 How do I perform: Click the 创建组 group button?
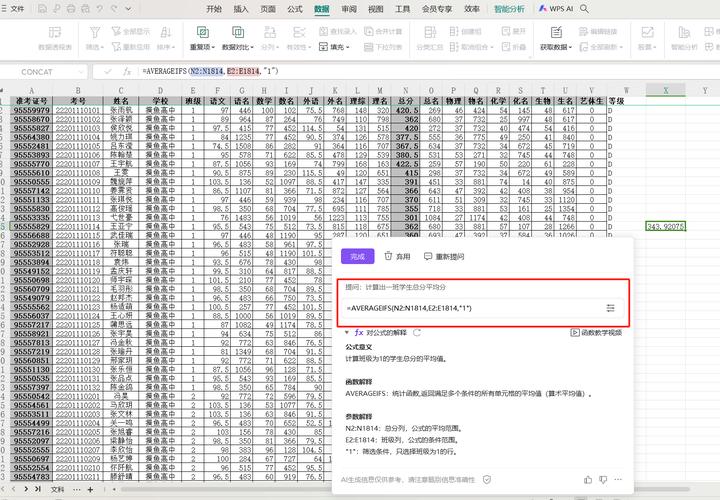click(x=466, y=31)
